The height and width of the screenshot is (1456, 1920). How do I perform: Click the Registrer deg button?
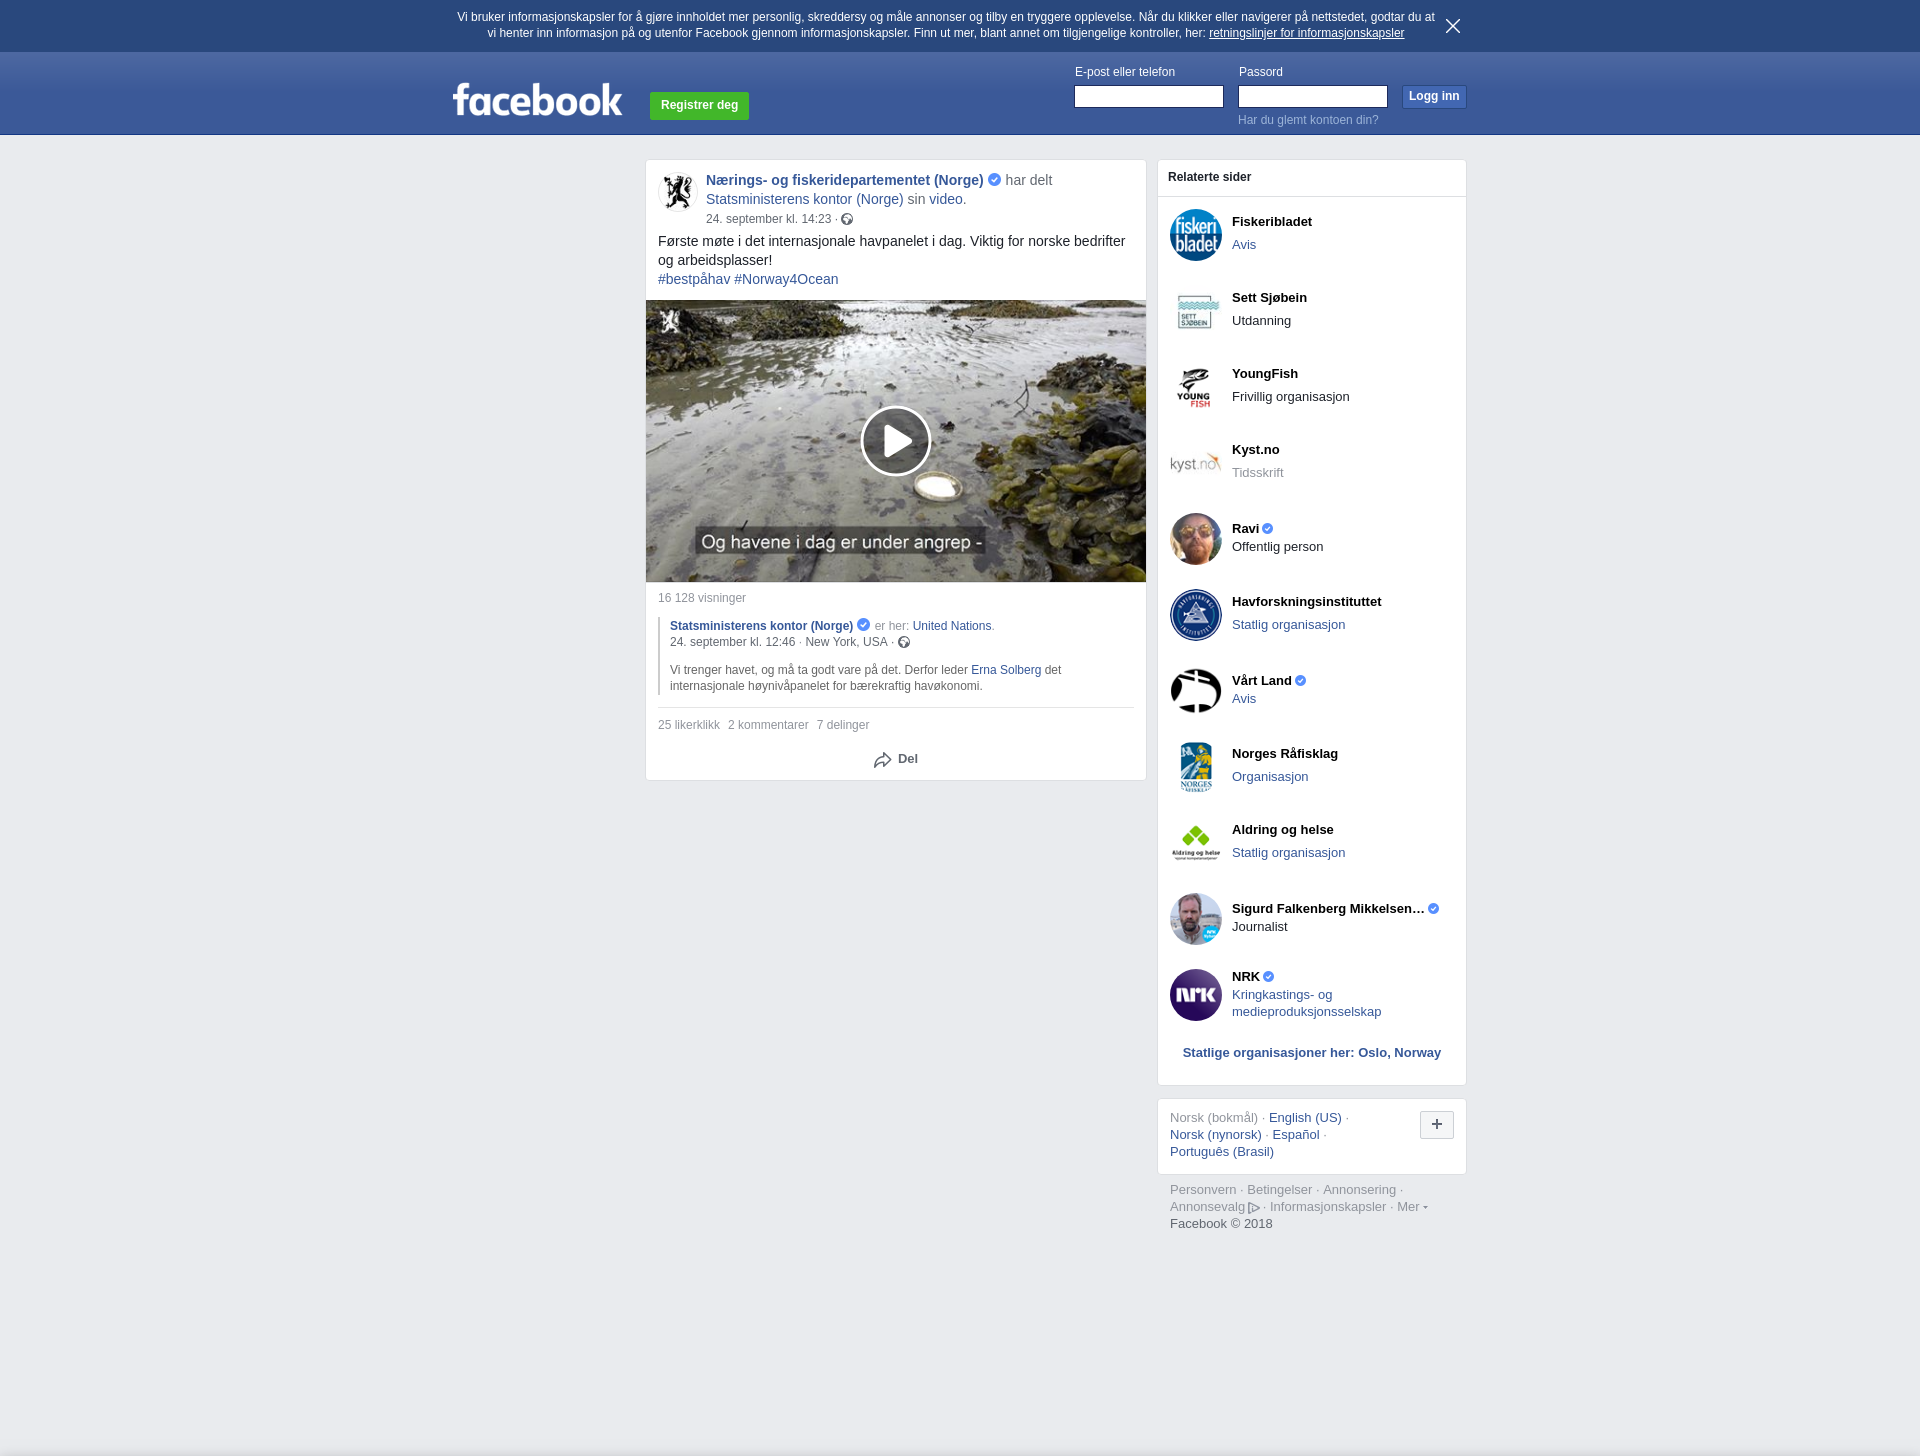coord(699,105)
